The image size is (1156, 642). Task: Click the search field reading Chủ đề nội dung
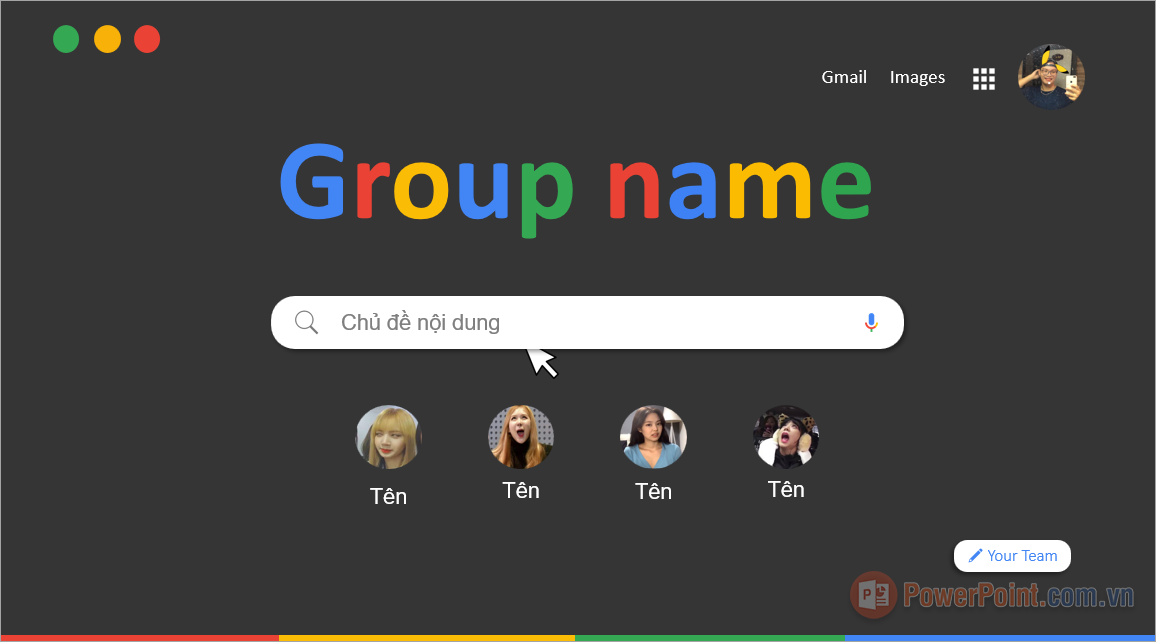coord(587,322)
